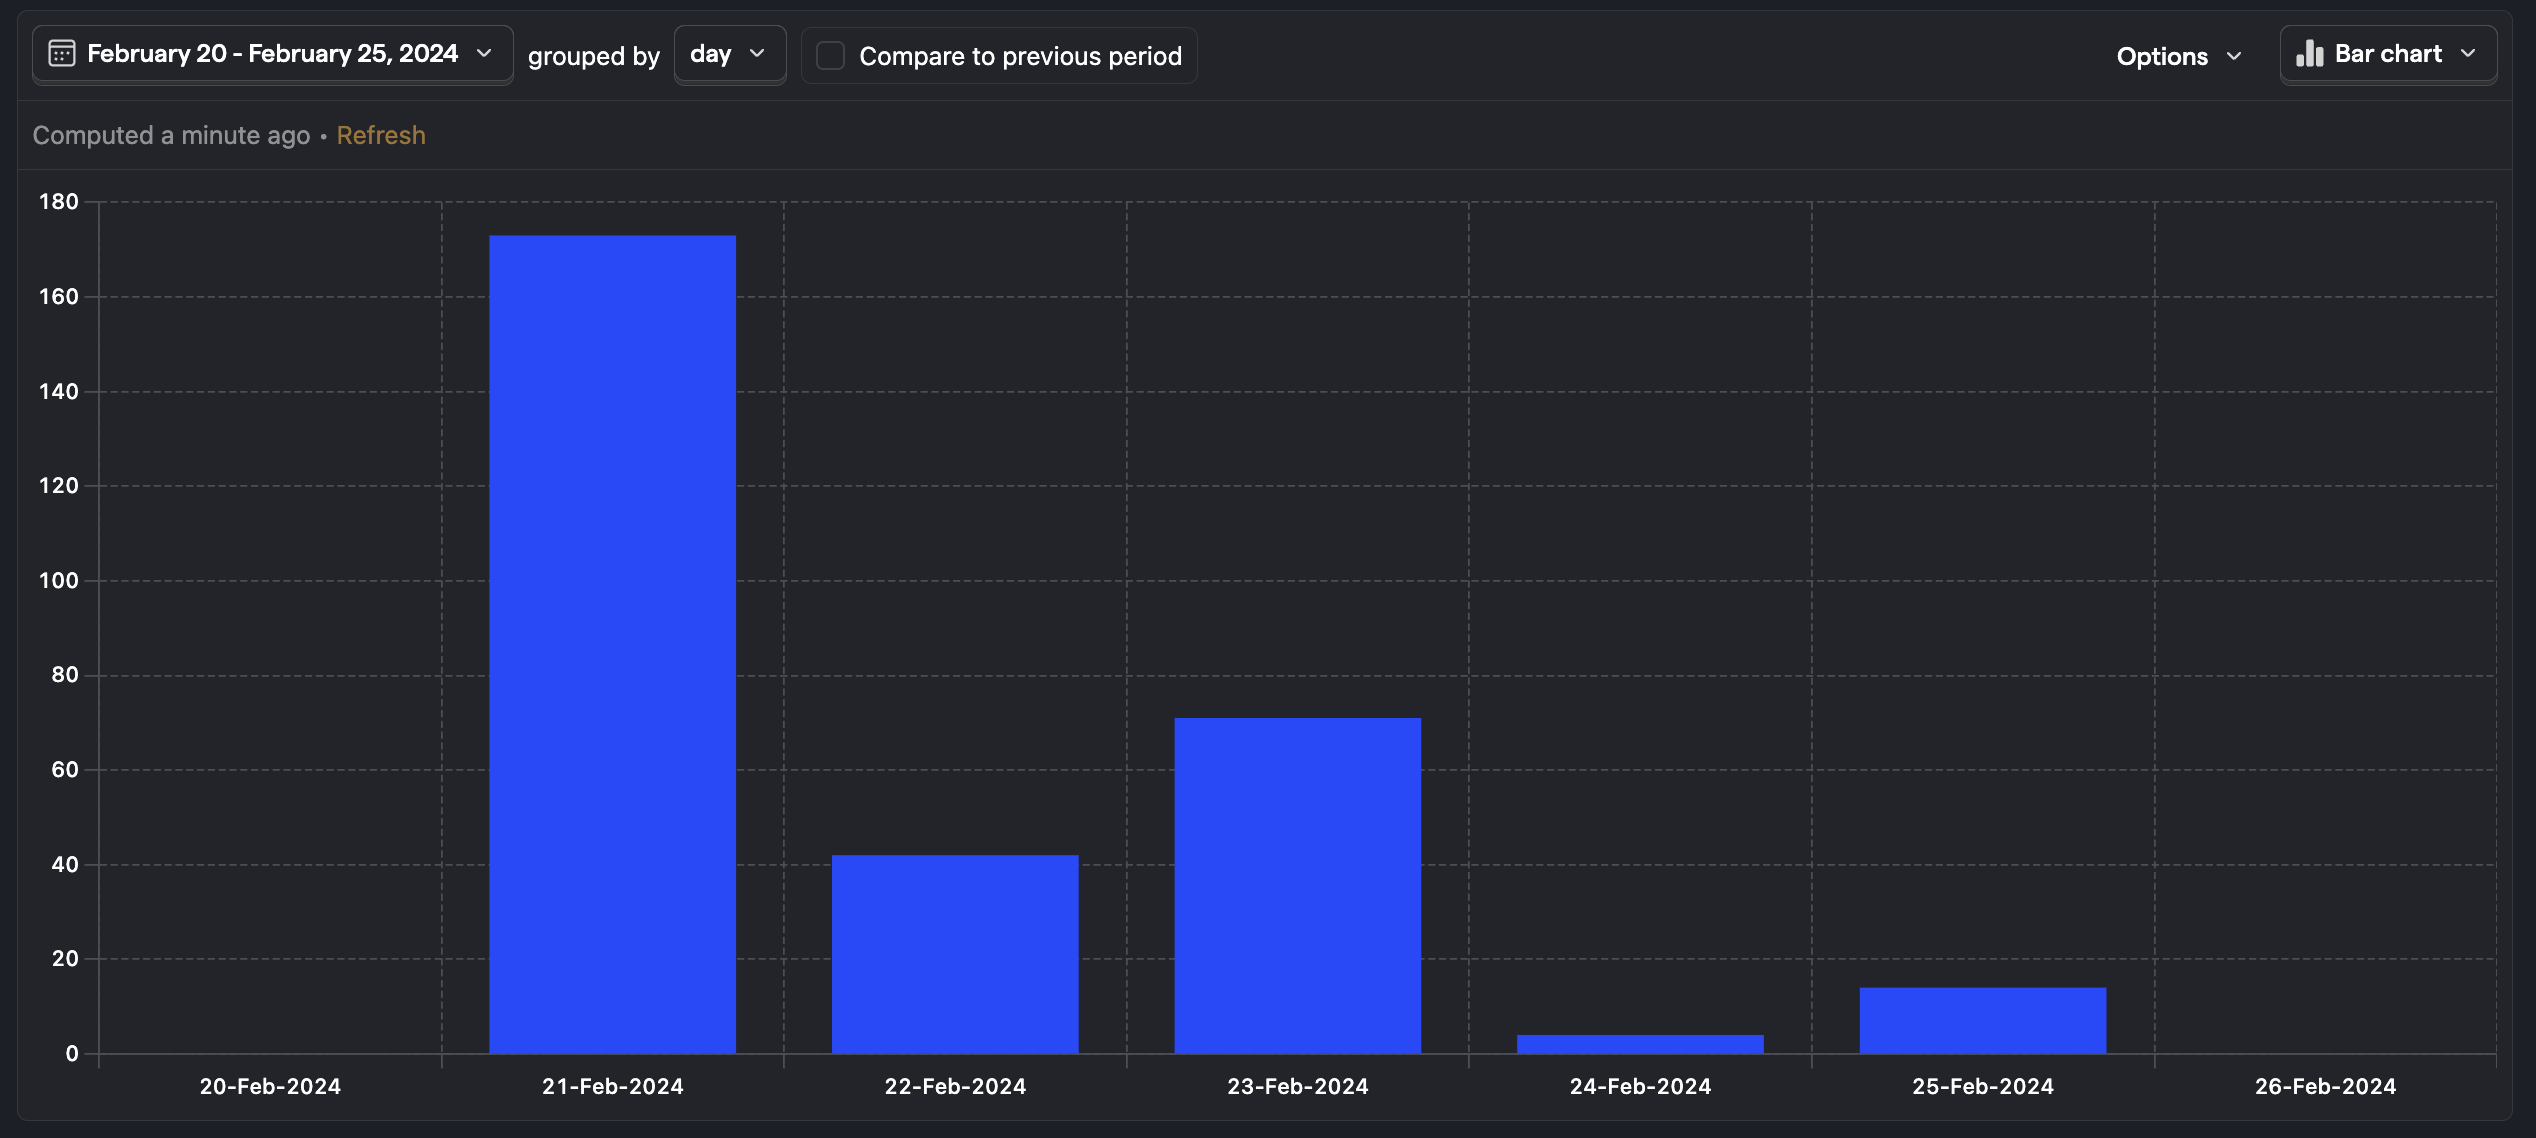Click the '26-Feb-2024' axis label
The height and width of the screenshot is (1138, 2536).
2325,1086
